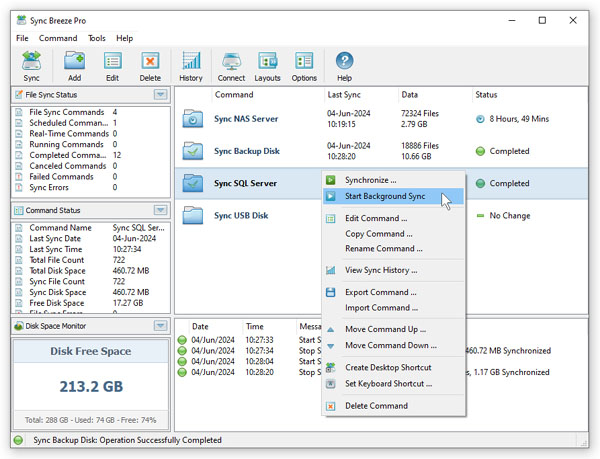Click the Sync USB Disk folder icon
Image resolution: width=600 pixels, height=459 pixels.
pos(192,215)
